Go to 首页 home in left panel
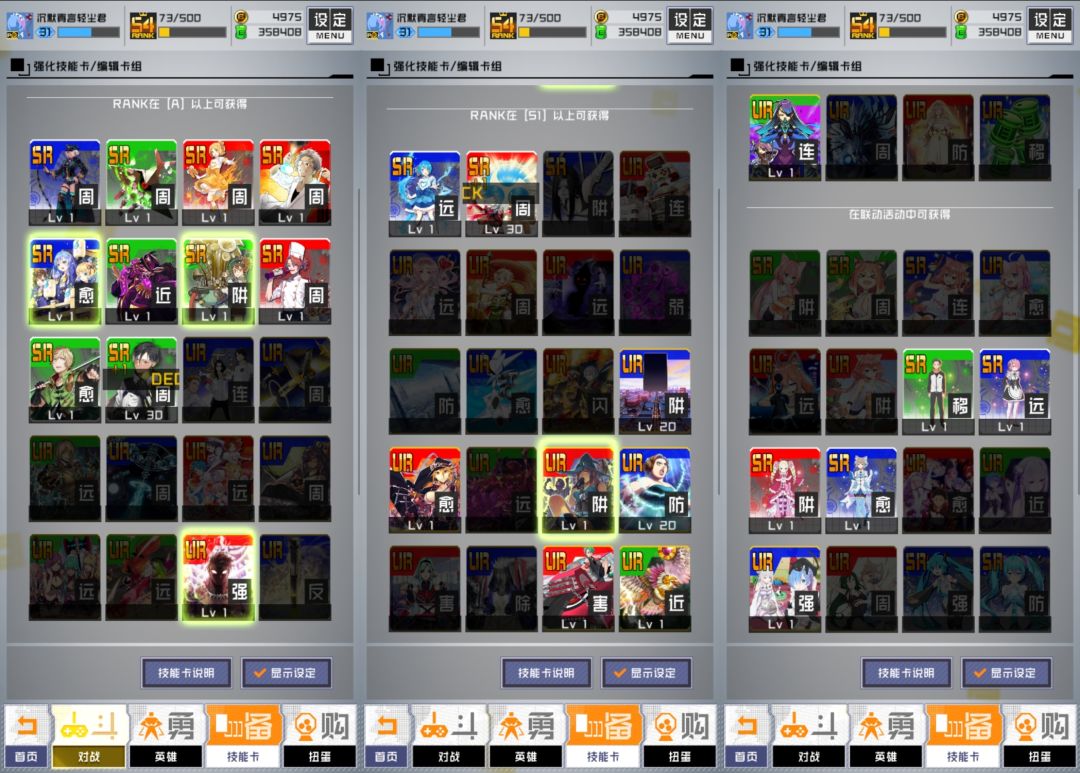 coord(26,735)
